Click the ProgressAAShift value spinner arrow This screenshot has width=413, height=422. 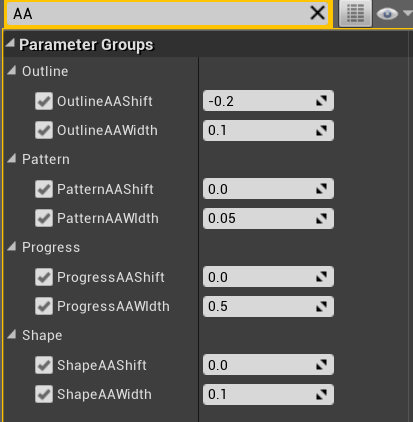(x=321, y=277)
